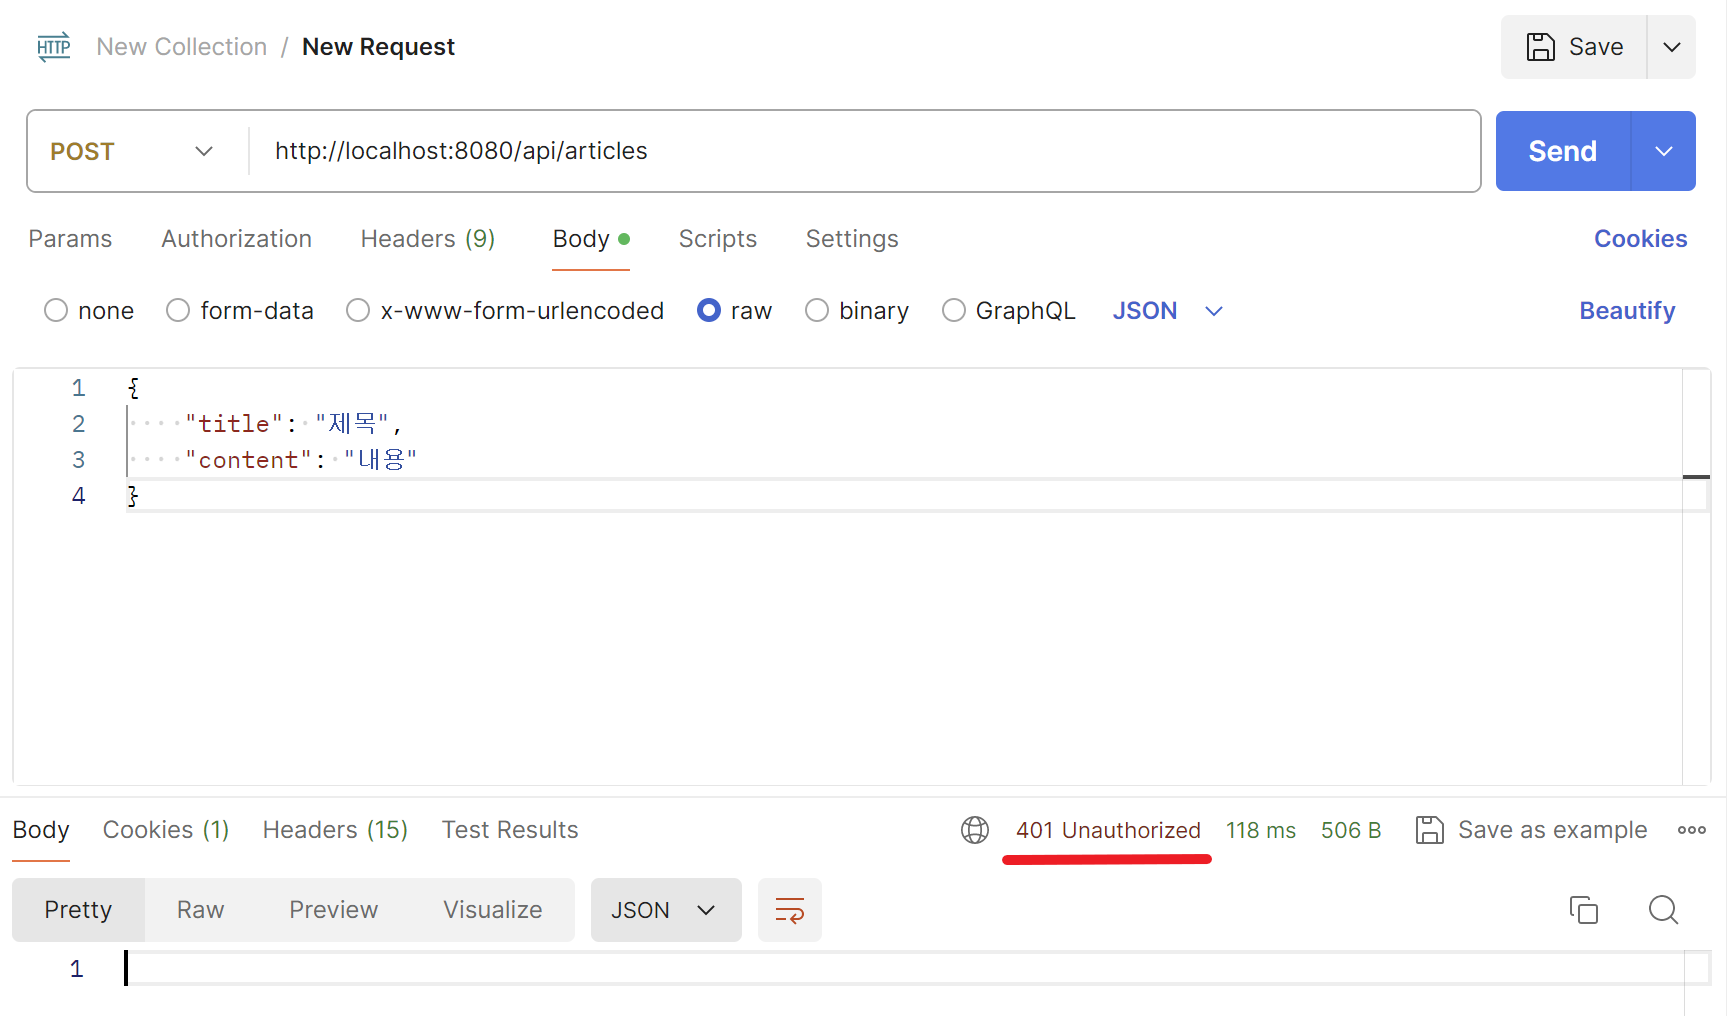Viewport: 1727px width, 1016px height.
Task: Expand the Save options arrow
Action: pos(1672,47)
